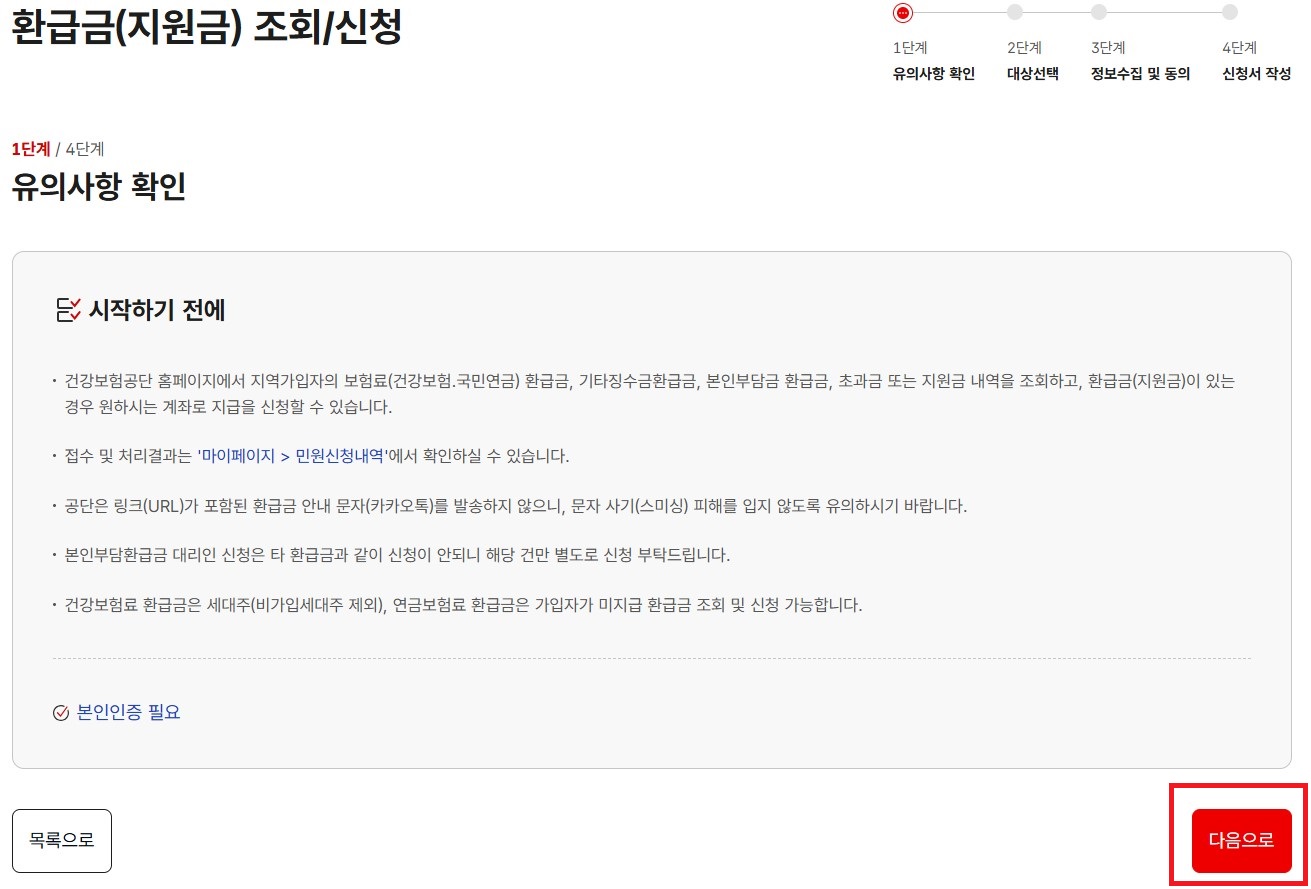1311x889 pixels.
Task: Select the 3단계 step circle
Action: (x=1099, y=12)
